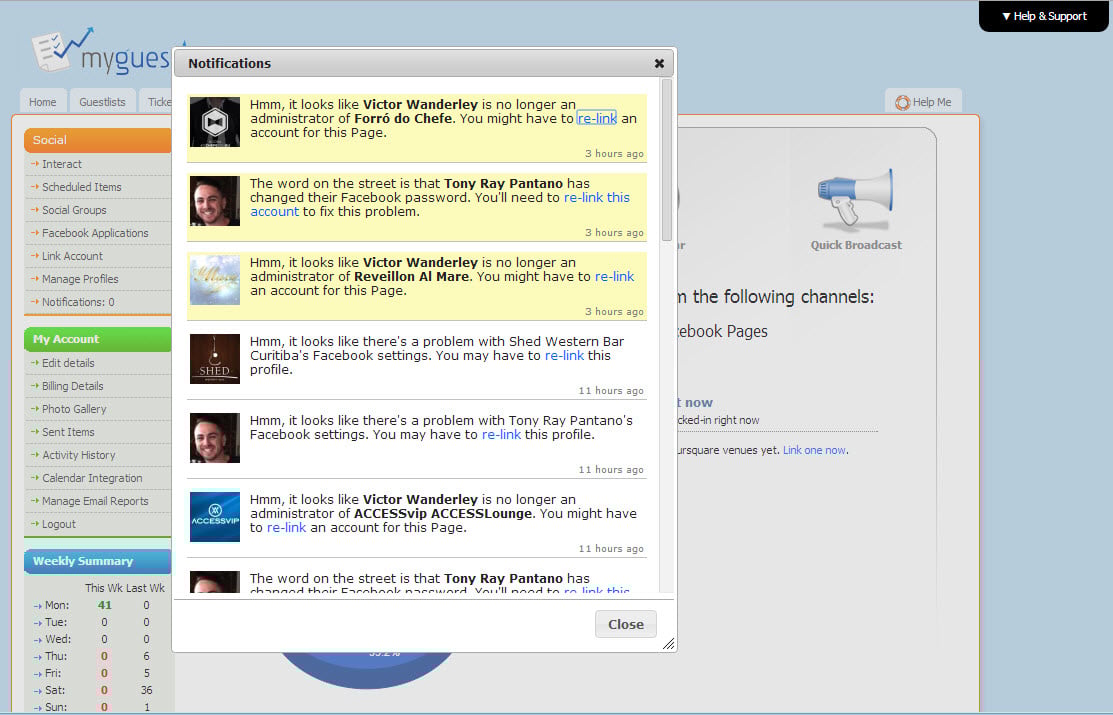Click the Forró do Chefe notification thumbnail
The height and width of the screenshot is (715, 1113).
coord(215,122)
